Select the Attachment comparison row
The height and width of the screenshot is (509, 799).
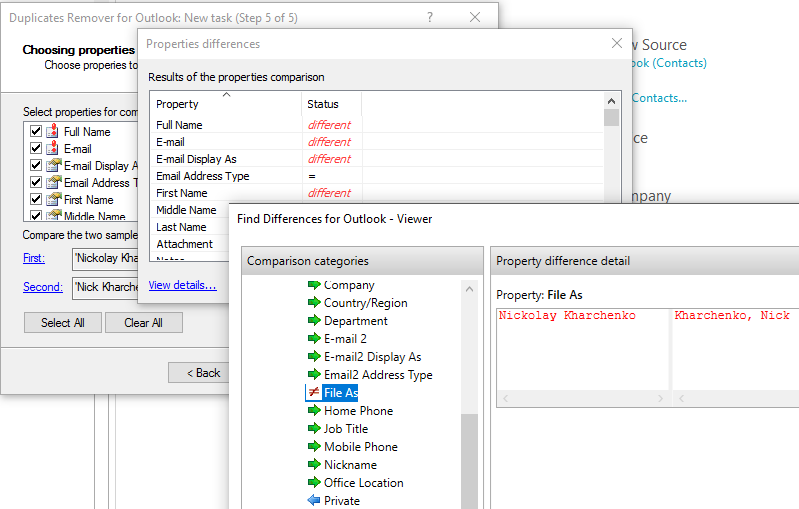[x=190, y=244]
